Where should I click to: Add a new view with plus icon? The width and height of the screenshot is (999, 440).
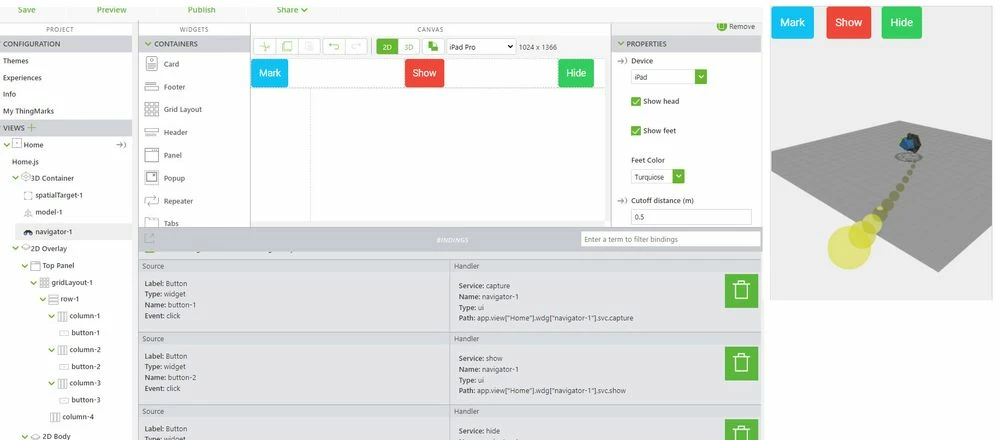tap(31, 128)
